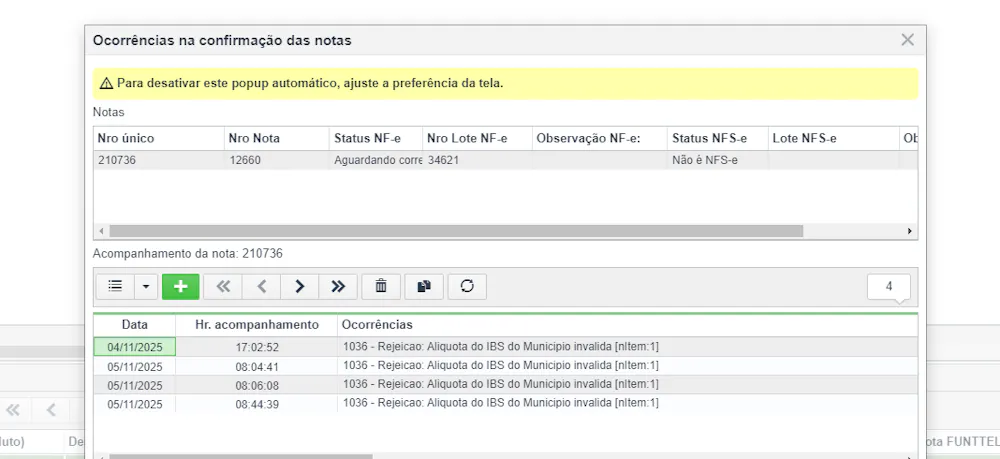
Task: Select date cell 04/11/2025
Action: tap(135, 347)
